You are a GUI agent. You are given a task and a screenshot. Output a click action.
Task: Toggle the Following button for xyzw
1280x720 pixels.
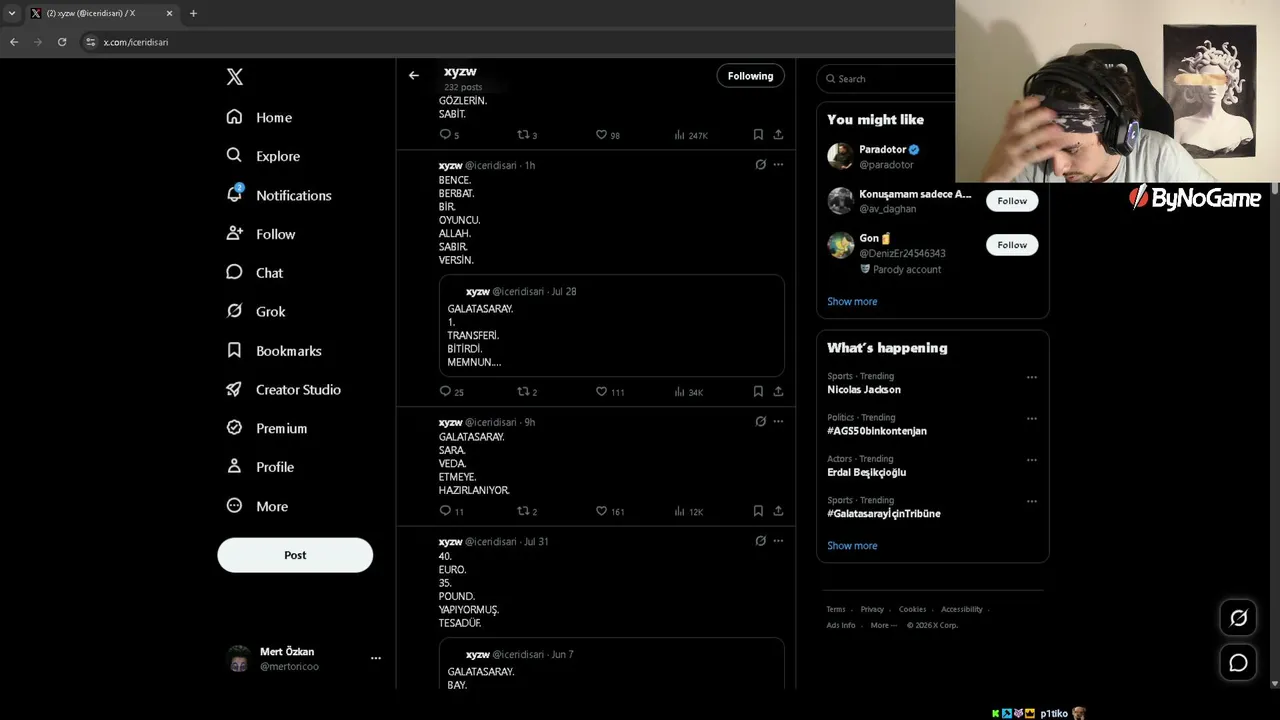point(750,76)
